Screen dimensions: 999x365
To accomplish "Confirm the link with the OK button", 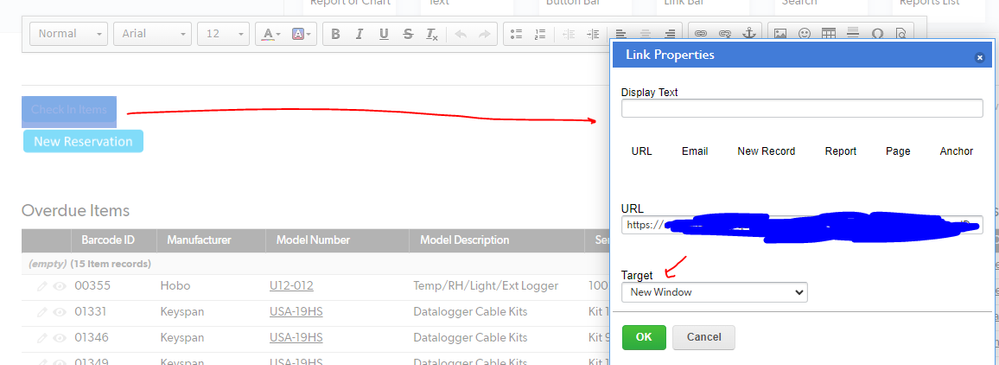I will (x=644, y=337).
